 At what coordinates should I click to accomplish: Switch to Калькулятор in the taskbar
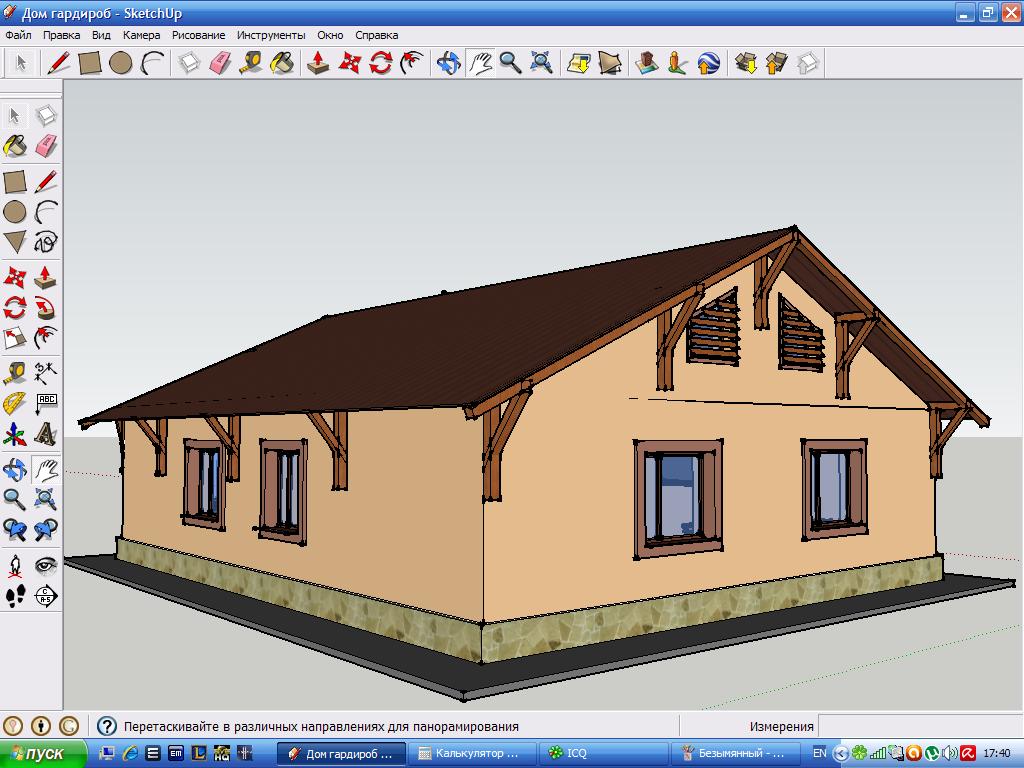point(472,753)
